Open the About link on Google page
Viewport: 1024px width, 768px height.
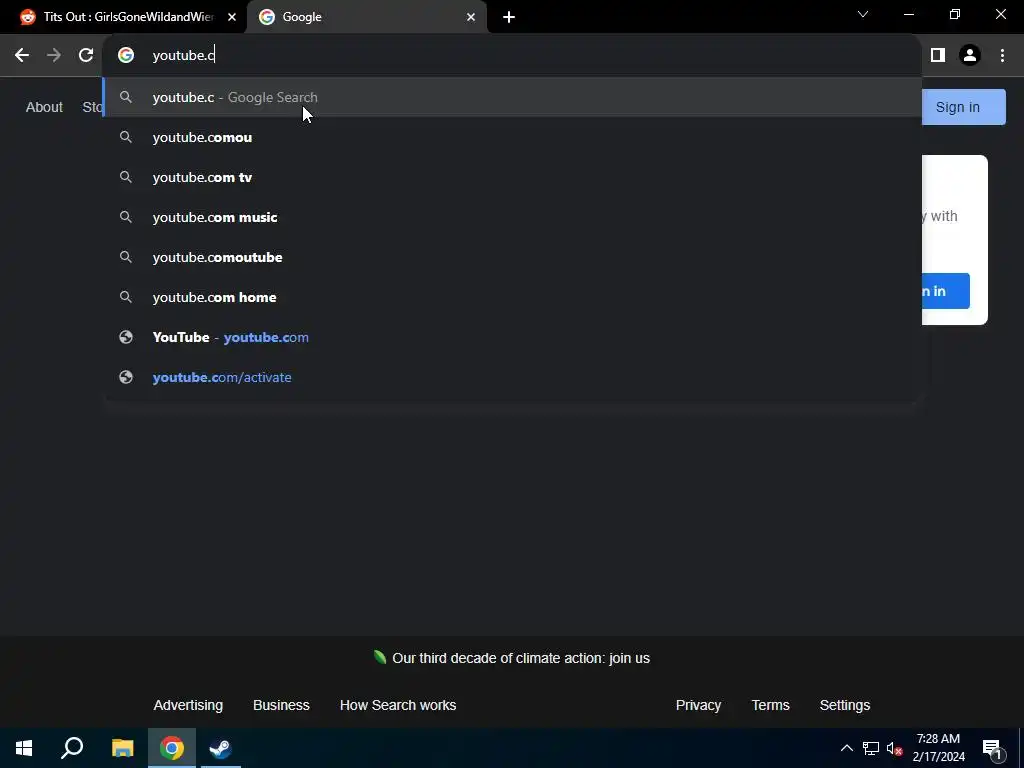(x=44, y=107)
